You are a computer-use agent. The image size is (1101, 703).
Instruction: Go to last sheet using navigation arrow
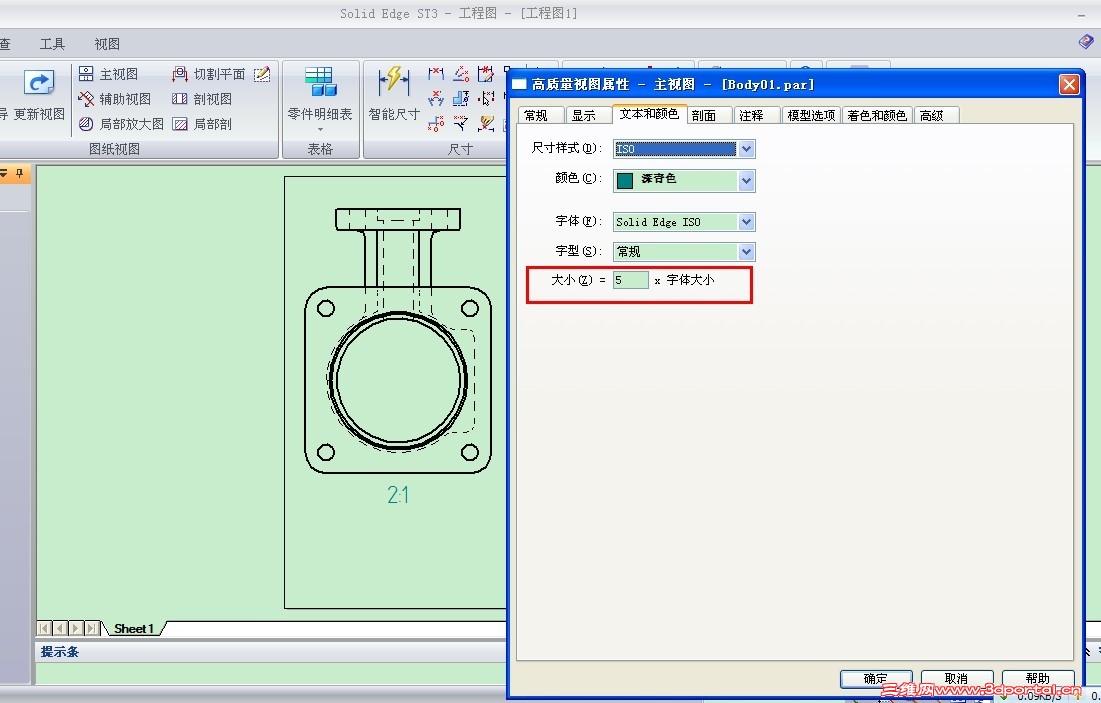point(93,628)
